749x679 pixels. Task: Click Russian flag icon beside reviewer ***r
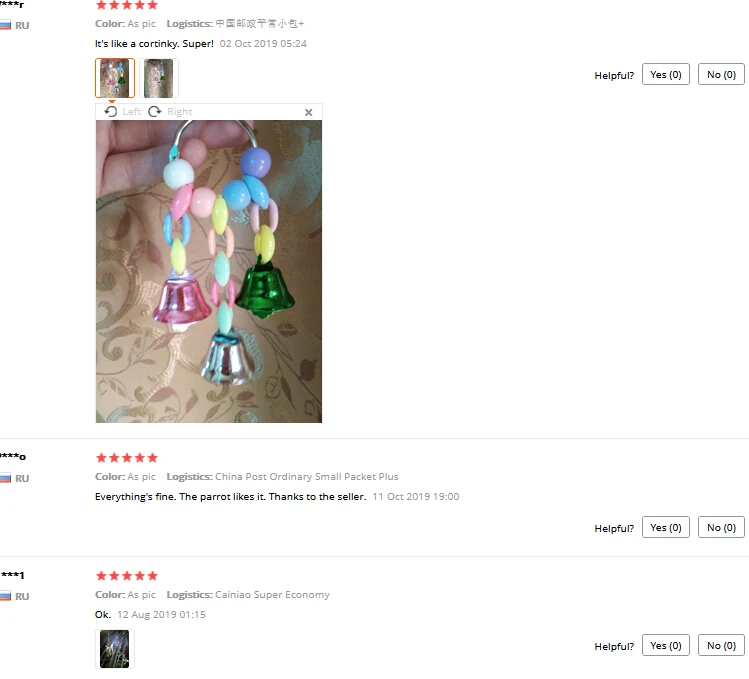click(5, 25)
